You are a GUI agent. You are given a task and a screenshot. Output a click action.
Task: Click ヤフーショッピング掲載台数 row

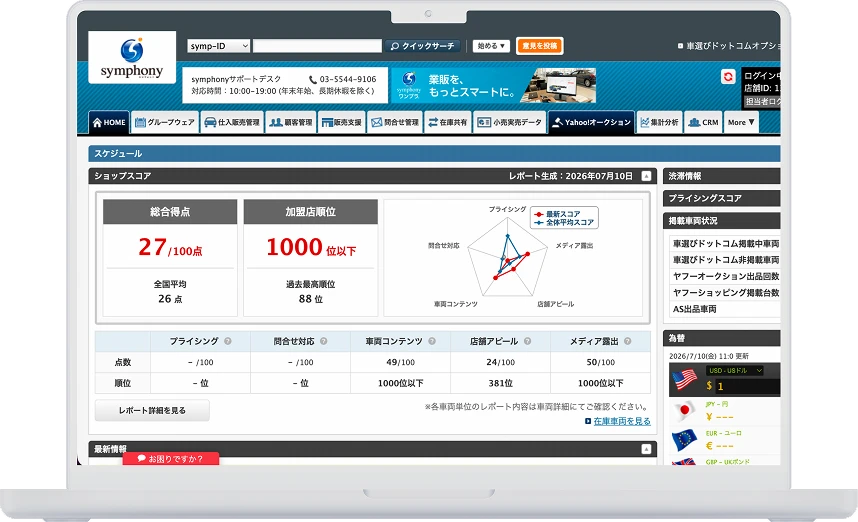pyautogui.click(x=725, y=293)
